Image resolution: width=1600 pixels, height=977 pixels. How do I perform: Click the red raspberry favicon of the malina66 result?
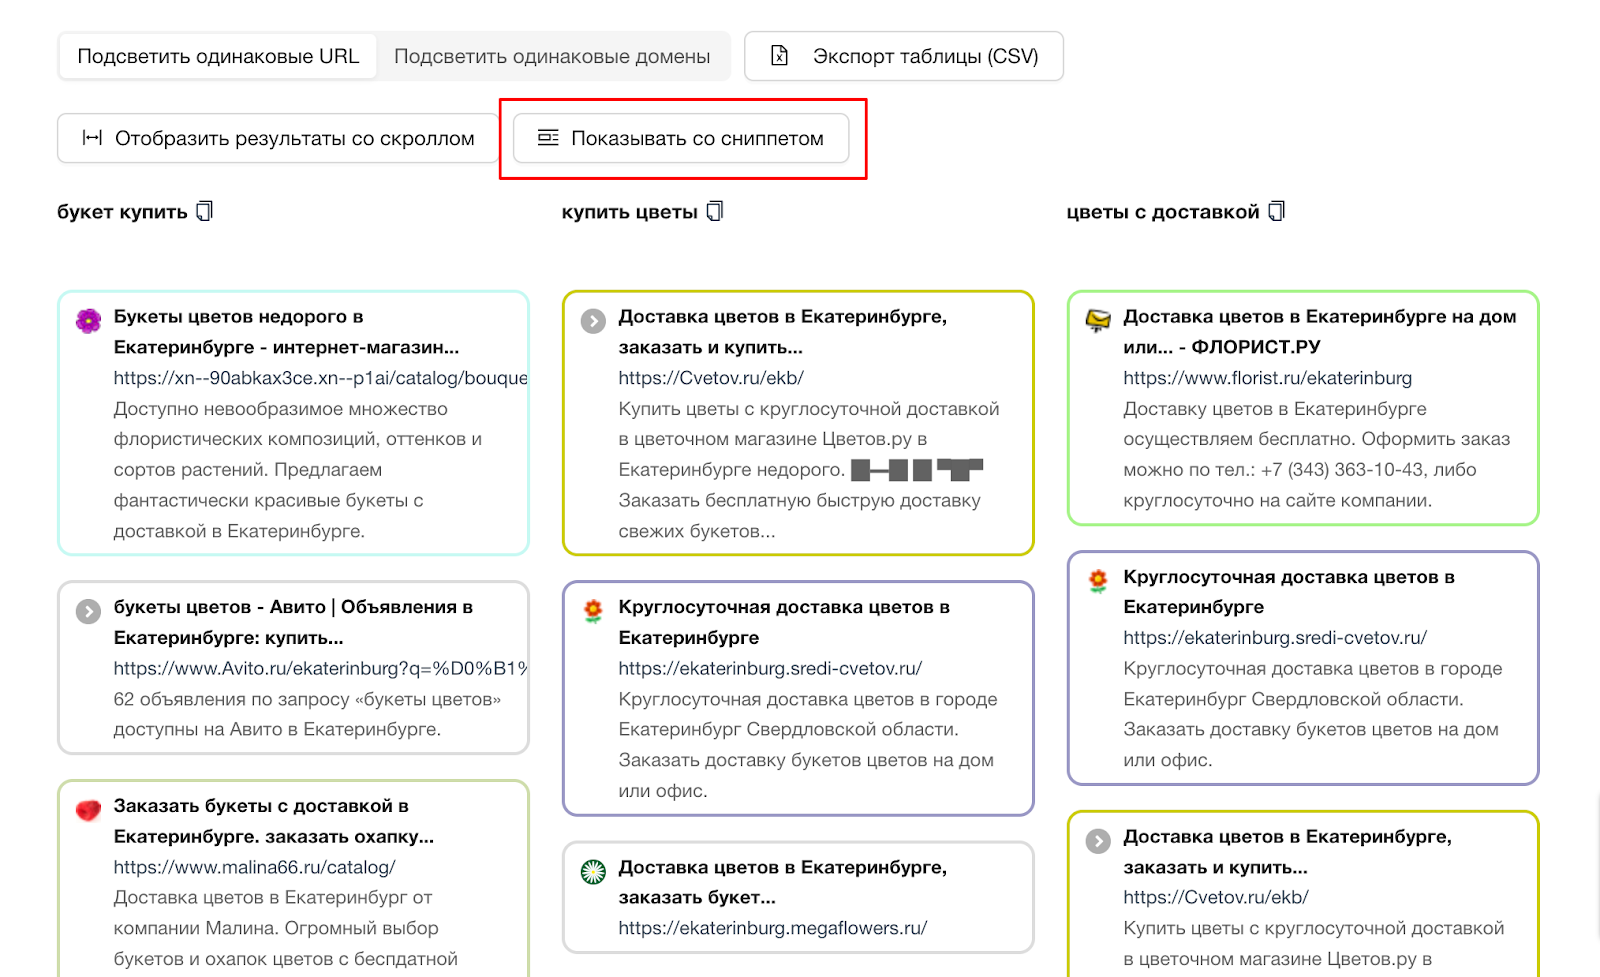(x=89, y=810)
